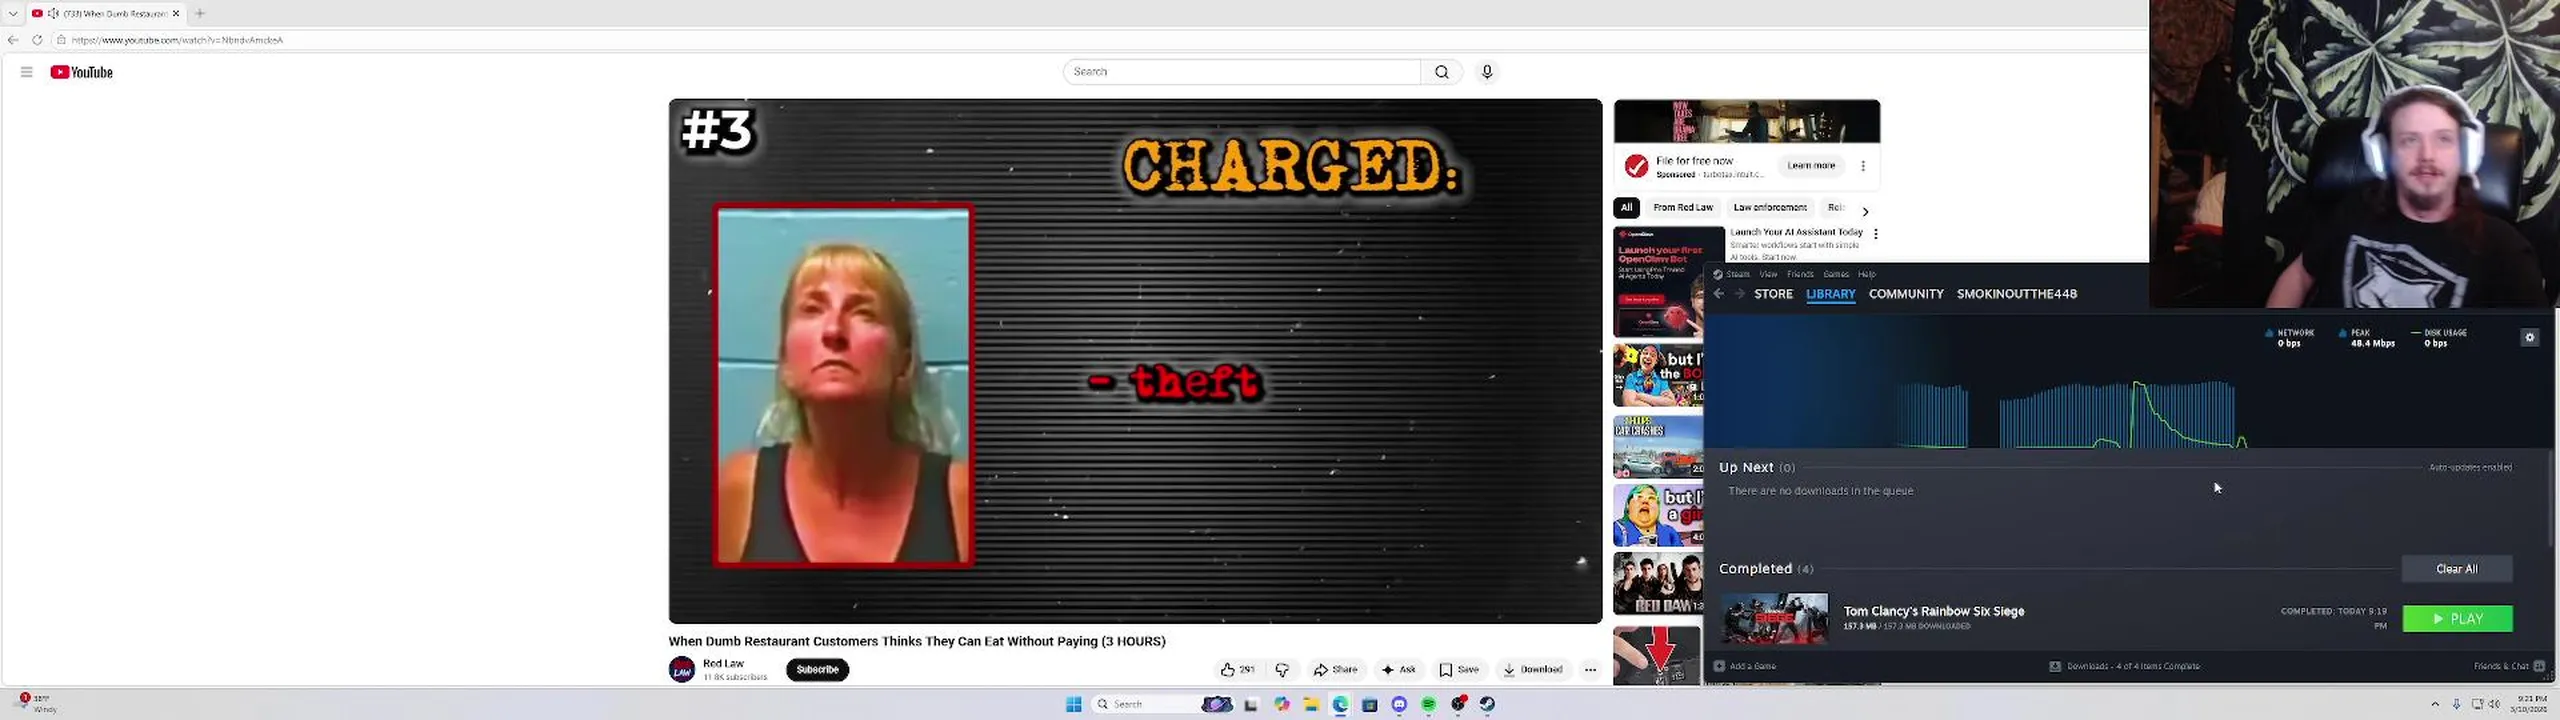The width and height of the screenshot is (2560, 720).
Task: Play Tom Clancy's Rainbow Six Siege
Action: point(2457,619)
